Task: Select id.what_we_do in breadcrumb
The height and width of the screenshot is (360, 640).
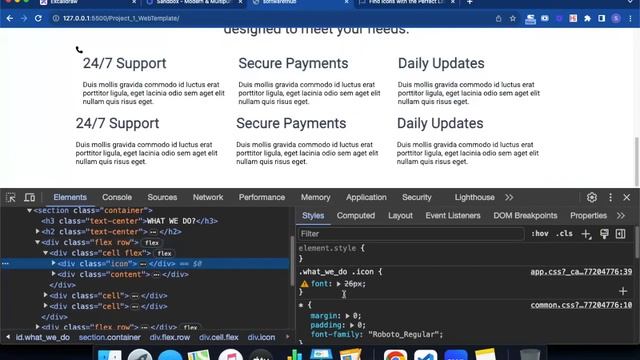Action: 42,338
